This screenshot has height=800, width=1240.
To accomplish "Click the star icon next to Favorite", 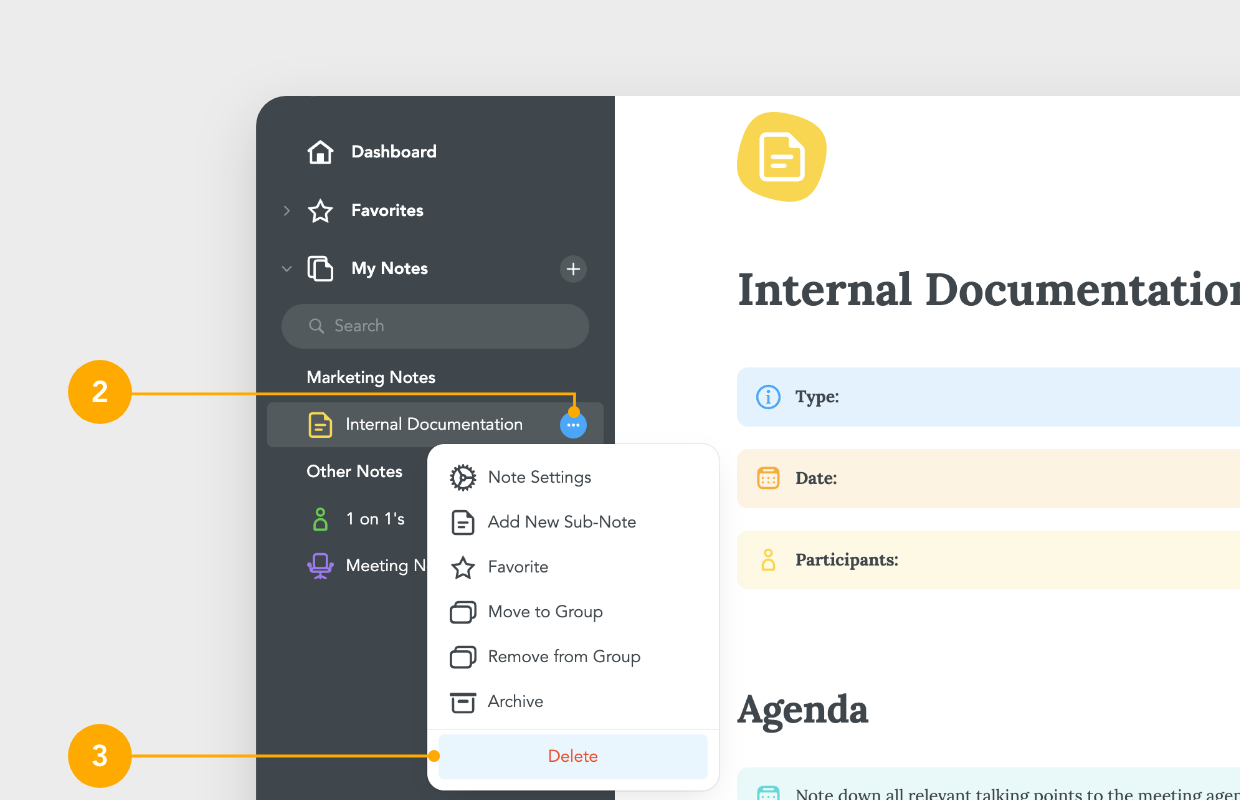I will pyautogui.click(x=463, y=567).
